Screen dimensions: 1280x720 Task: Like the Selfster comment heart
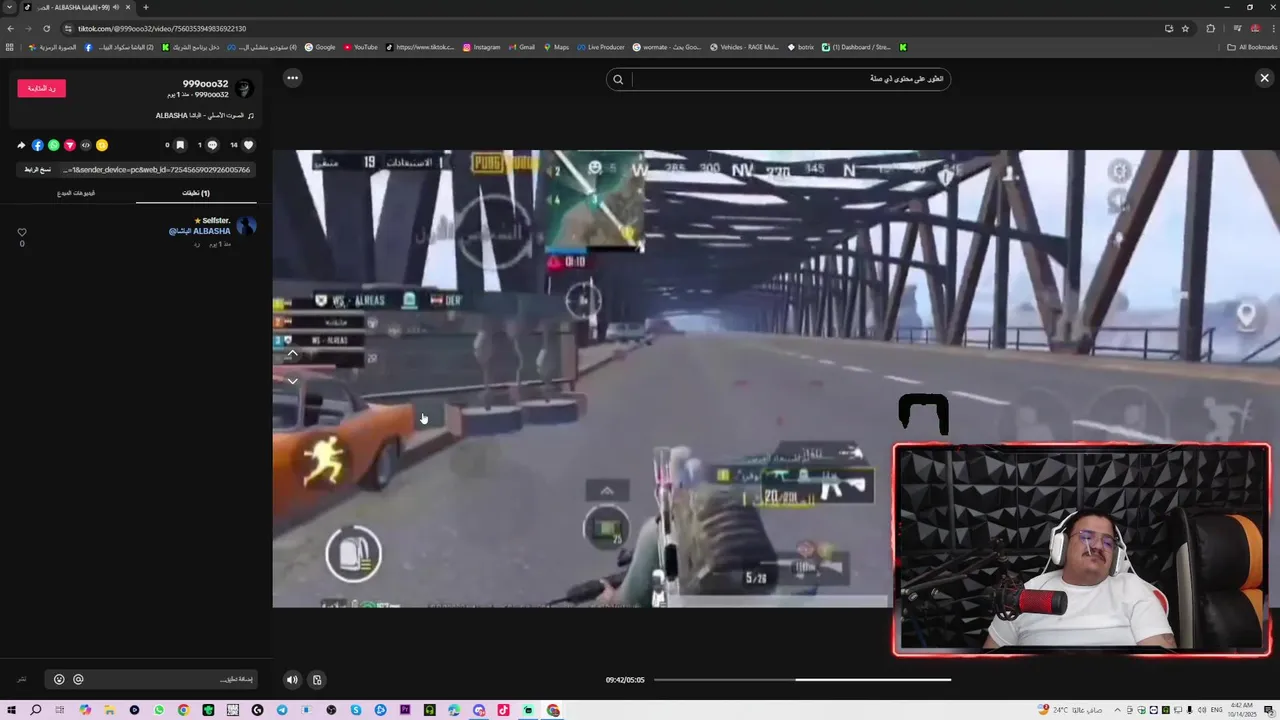[22, 232]
